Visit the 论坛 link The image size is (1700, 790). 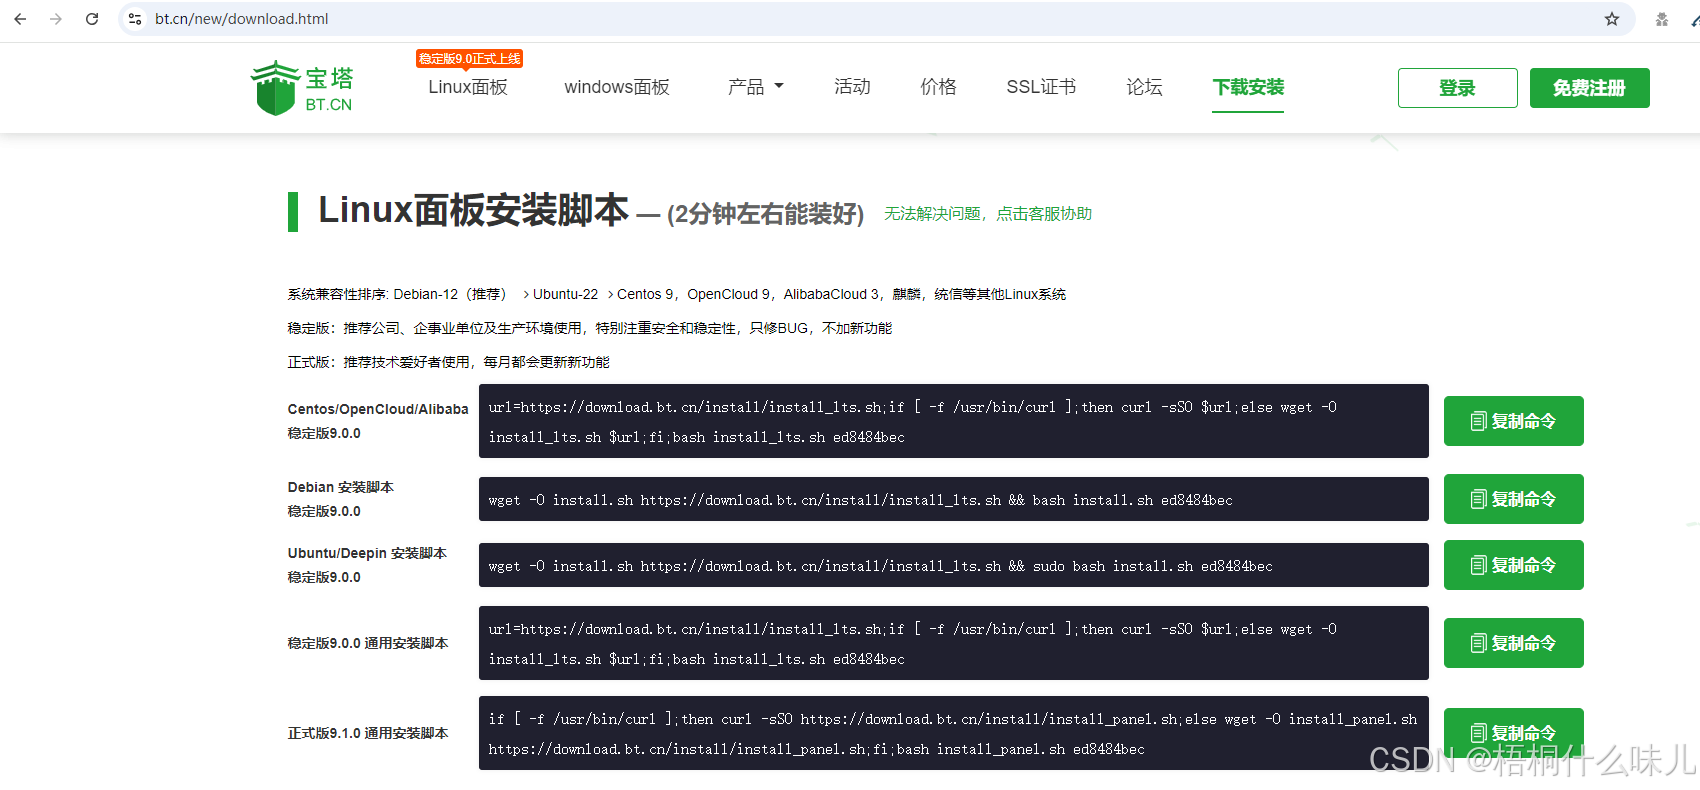[x=1144, y=87]
